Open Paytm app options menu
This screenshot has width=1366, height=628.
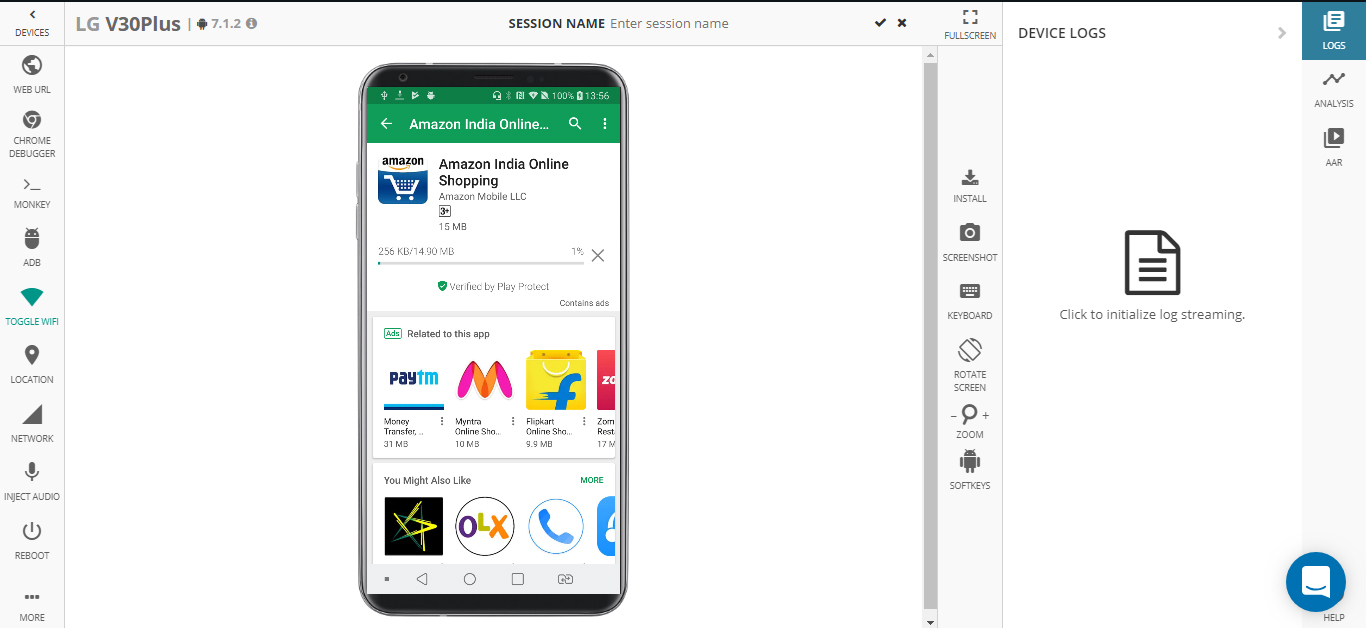tap(442, 421)
